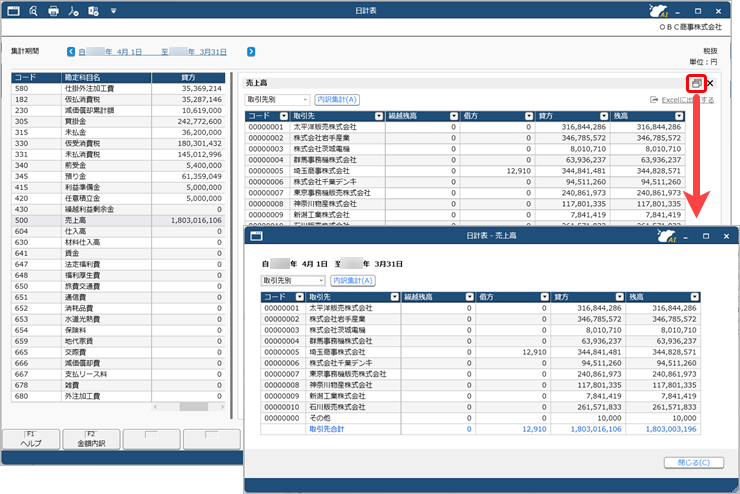Open the コード column filter in main panel table
The width and height of the screenshot is (740, 494).
[x=284, y=116]
